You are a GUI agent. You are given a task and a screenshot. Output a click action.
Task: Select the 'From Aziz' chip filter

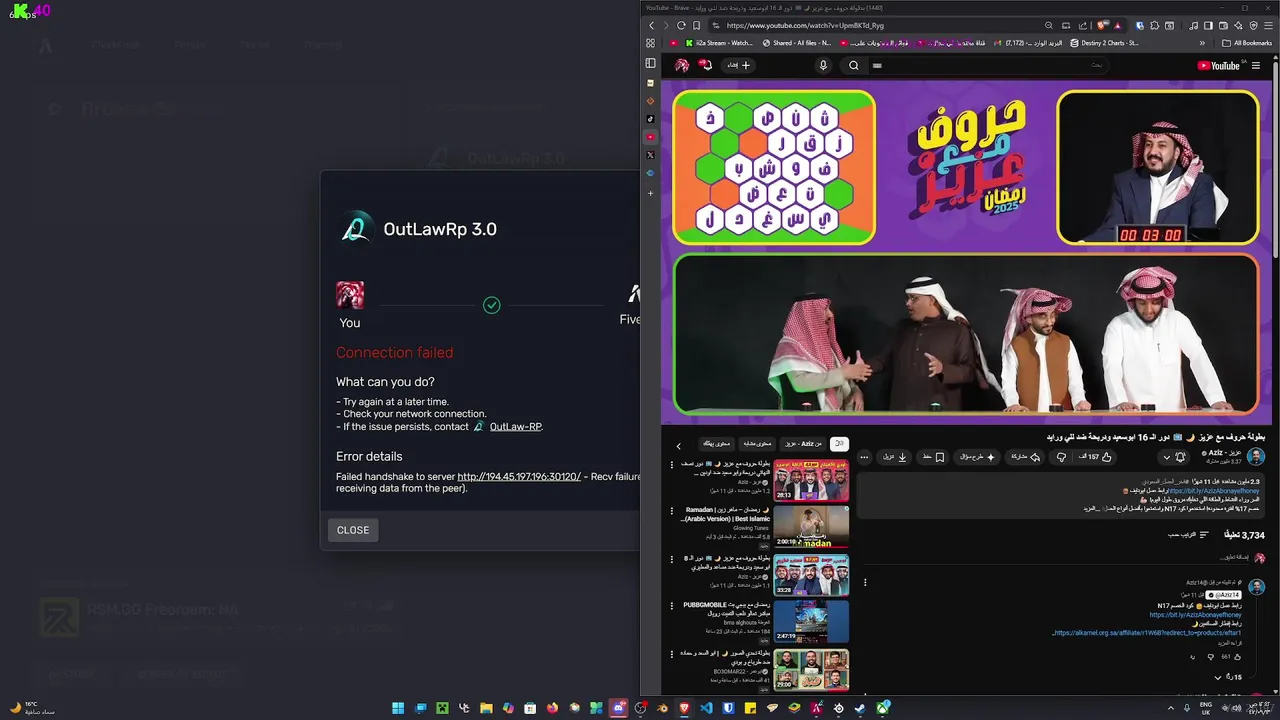(x=803, y=443)
